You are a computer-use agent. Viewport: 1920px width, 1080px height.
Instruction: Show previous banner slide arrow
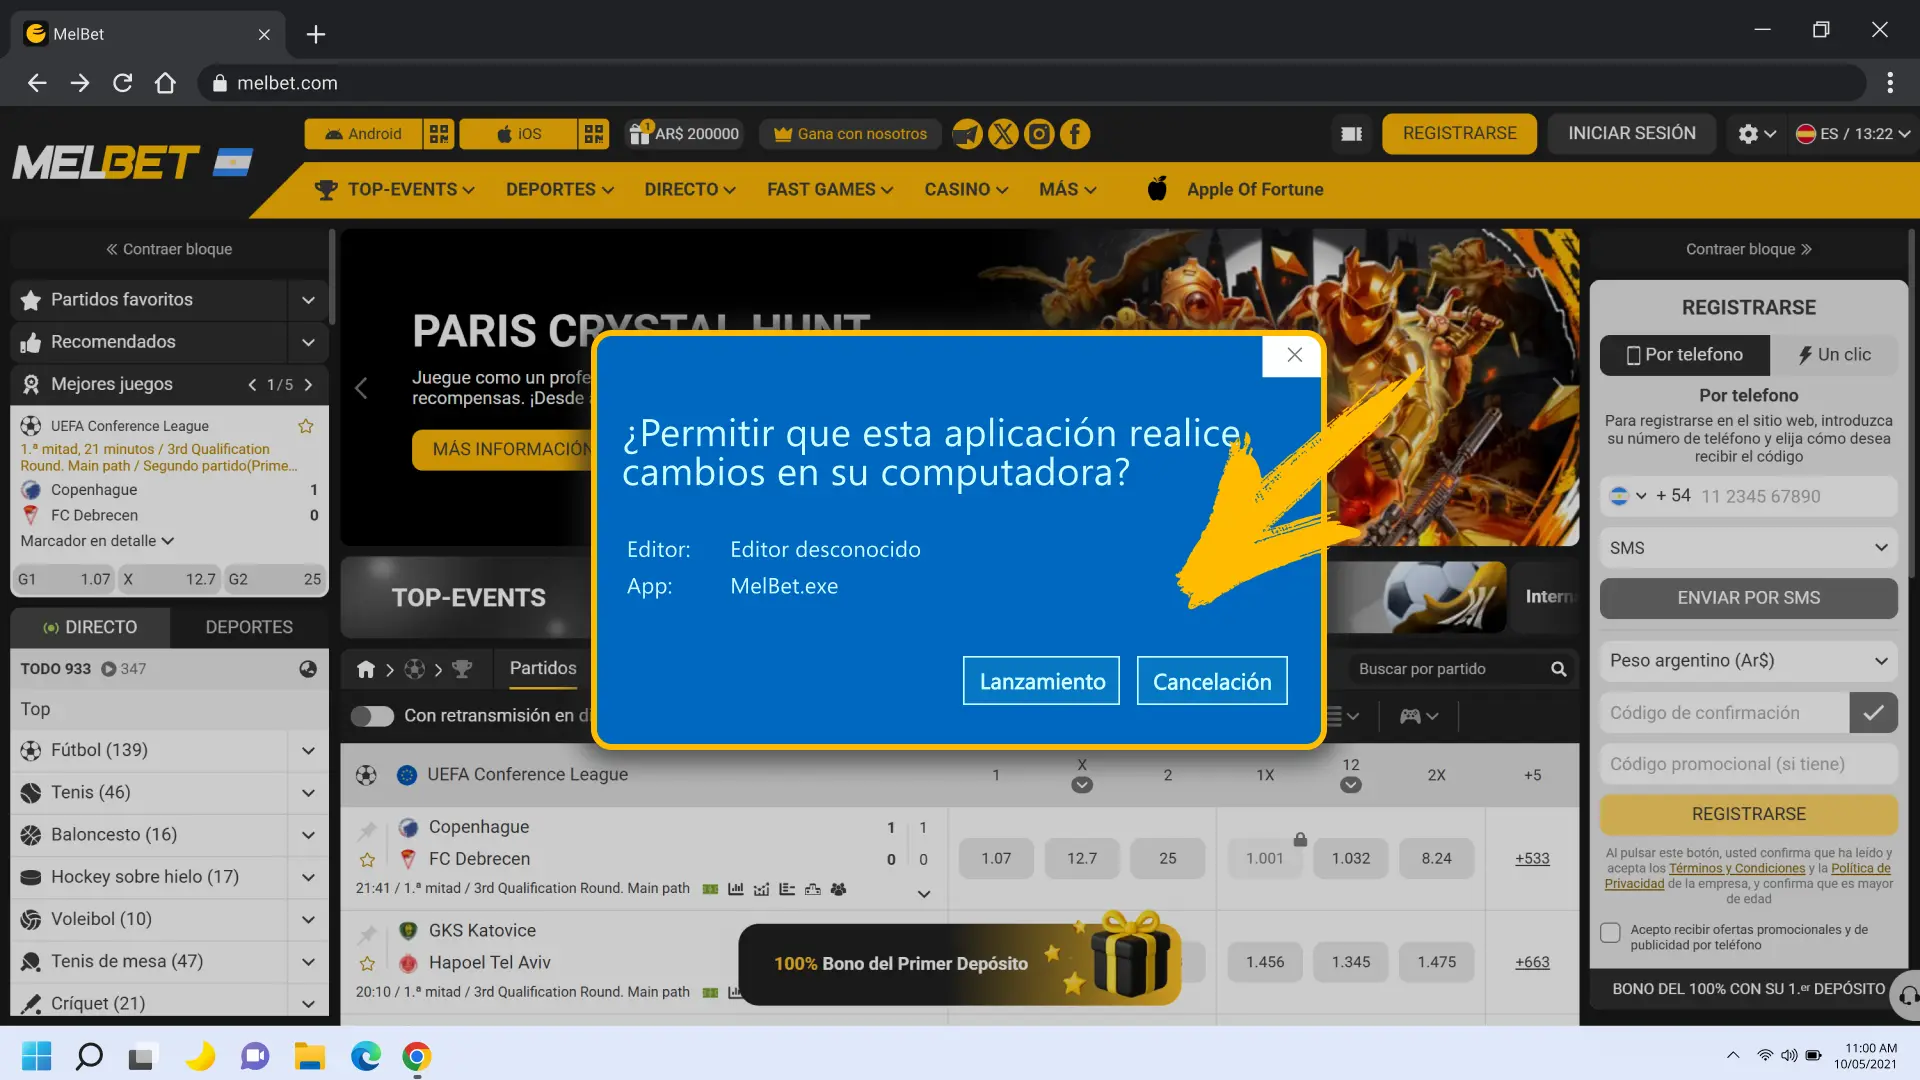362,389
